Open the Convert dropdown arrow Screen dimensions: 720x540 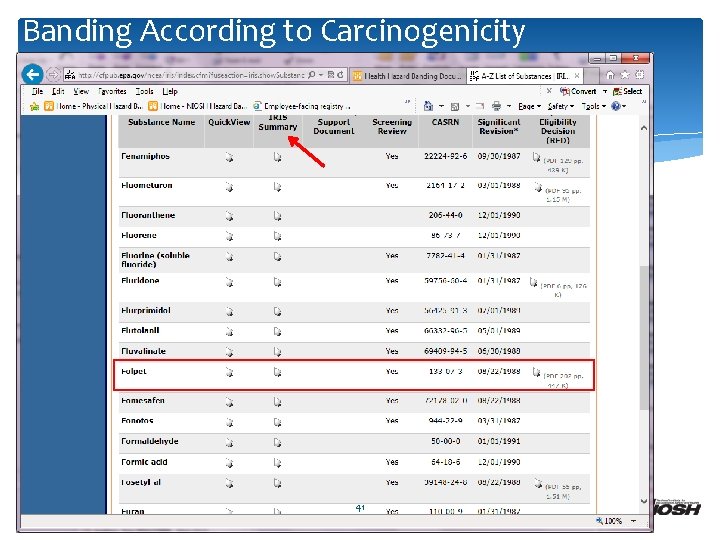605,91
